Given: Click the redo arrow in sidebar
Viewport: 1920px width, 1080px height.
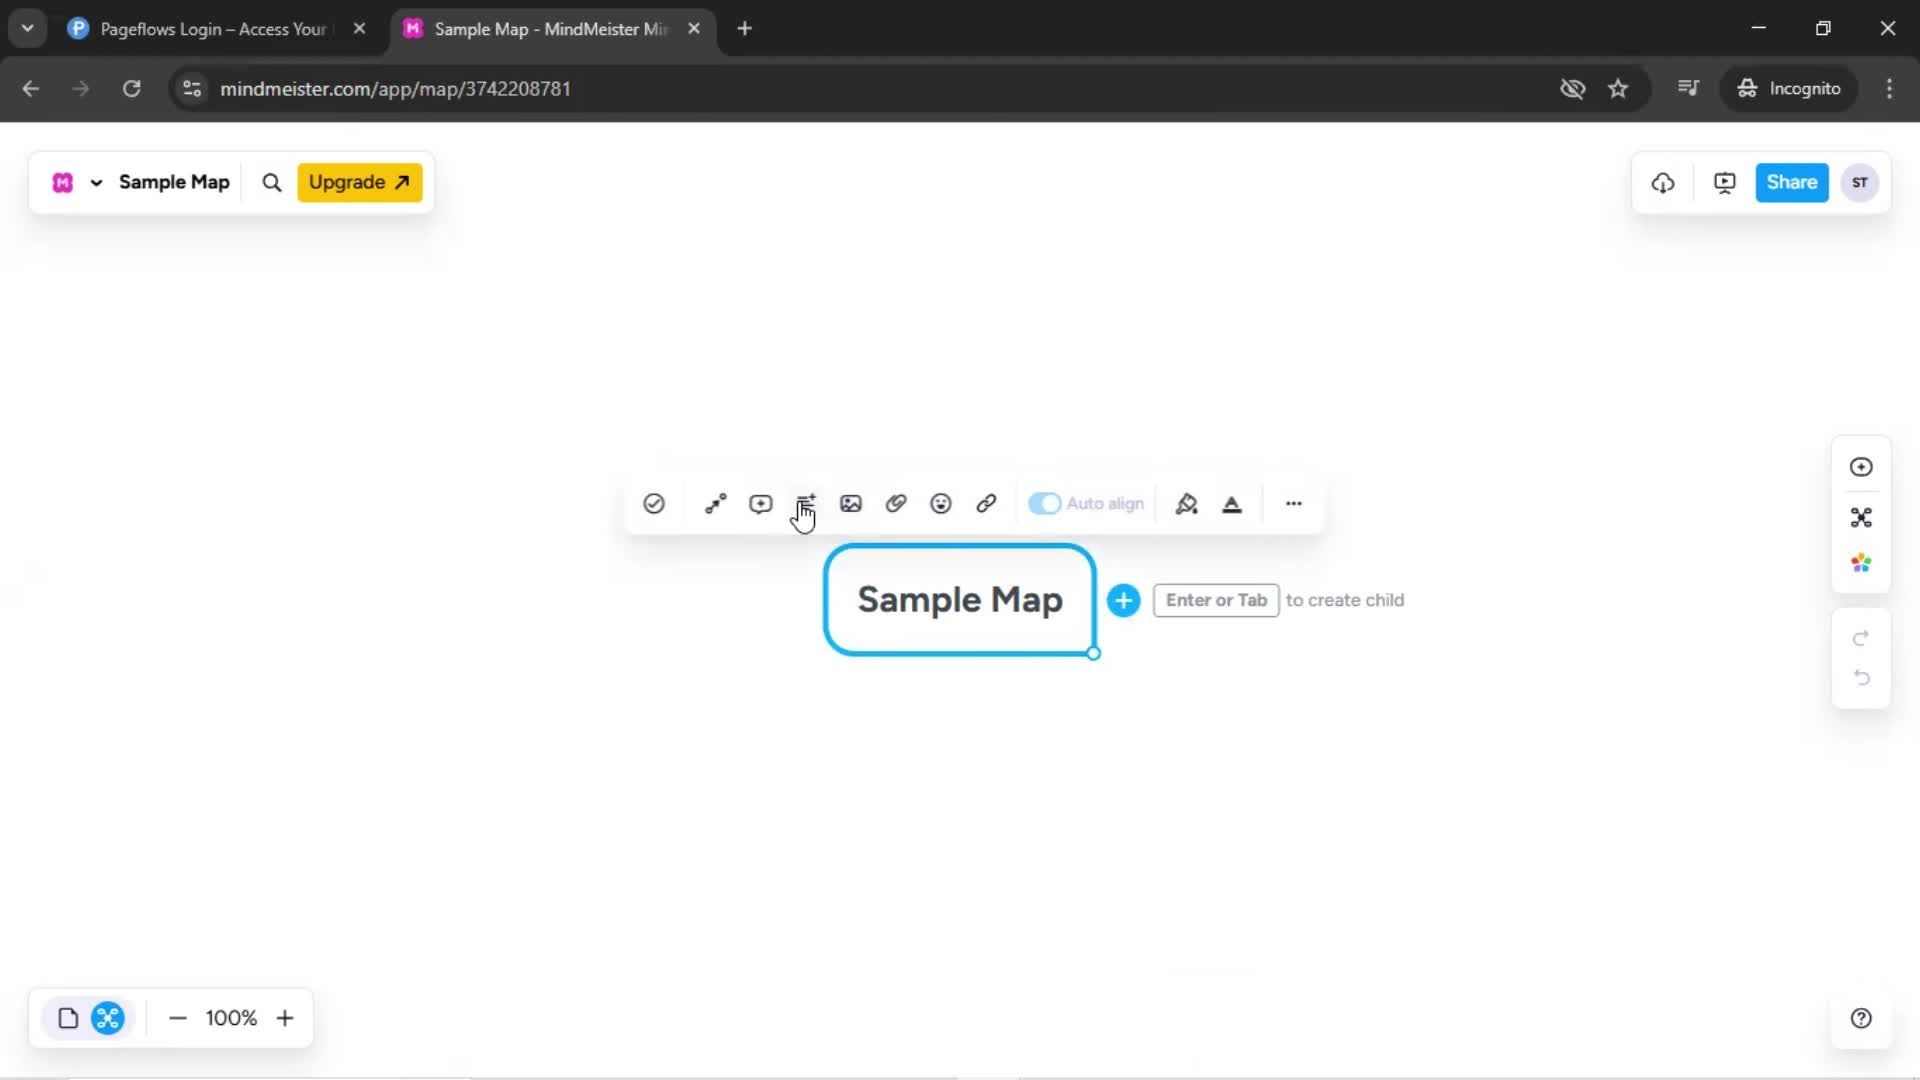Looking at the screenshot, I should 1861,638.
